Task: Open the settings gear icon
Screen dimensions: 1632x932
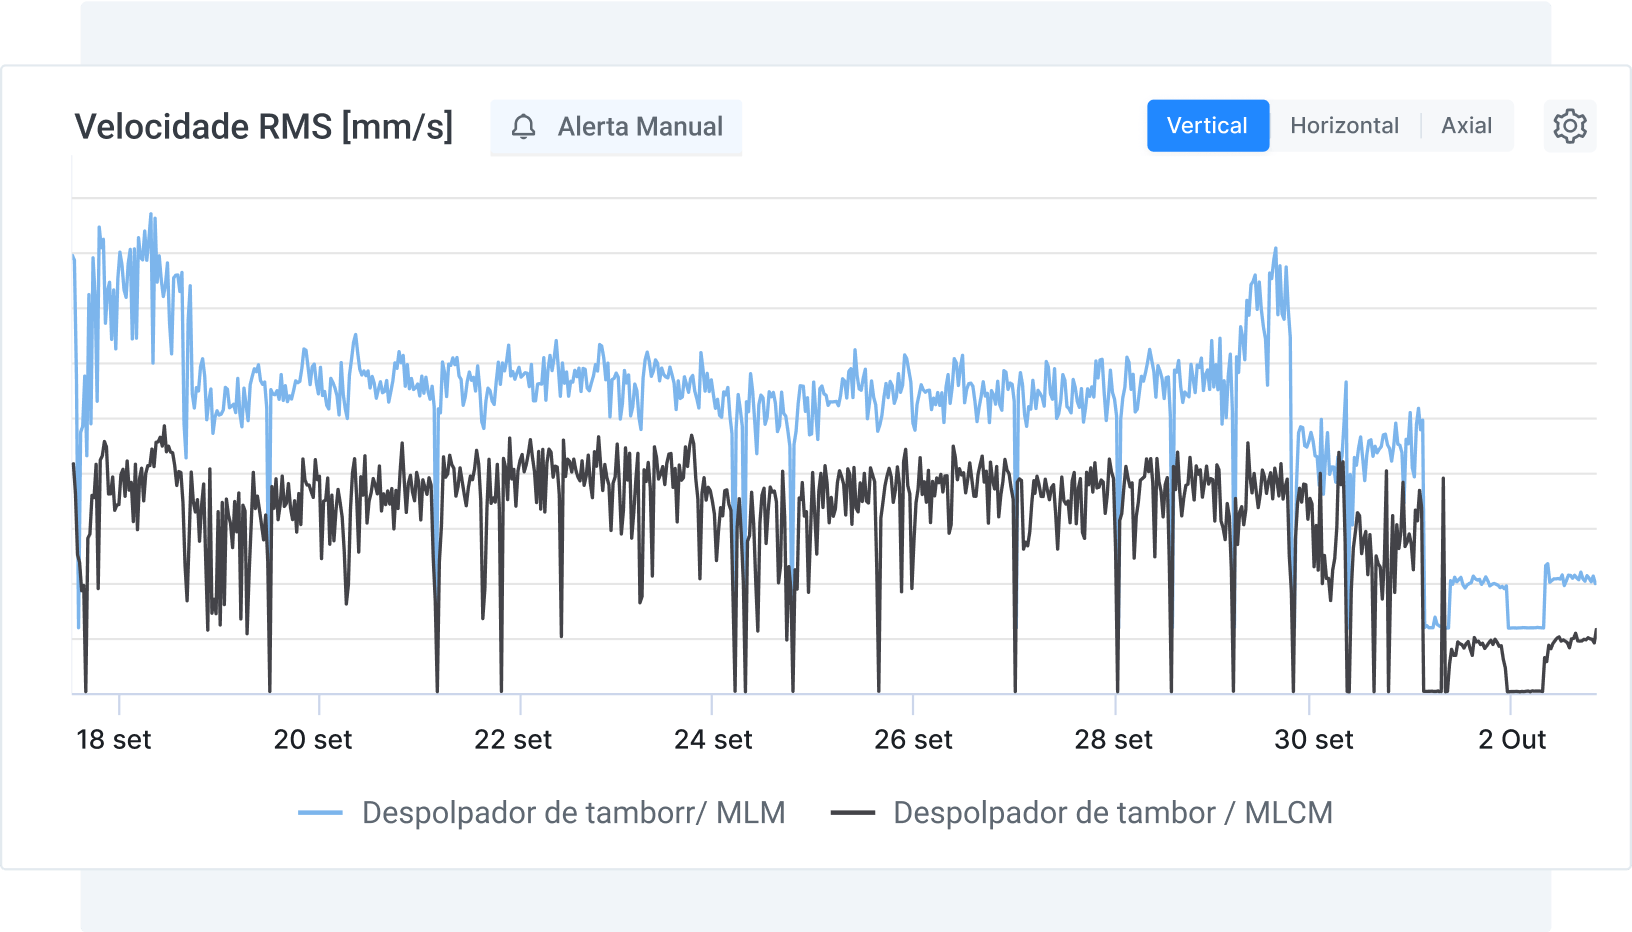Action: coord(1570,126)
